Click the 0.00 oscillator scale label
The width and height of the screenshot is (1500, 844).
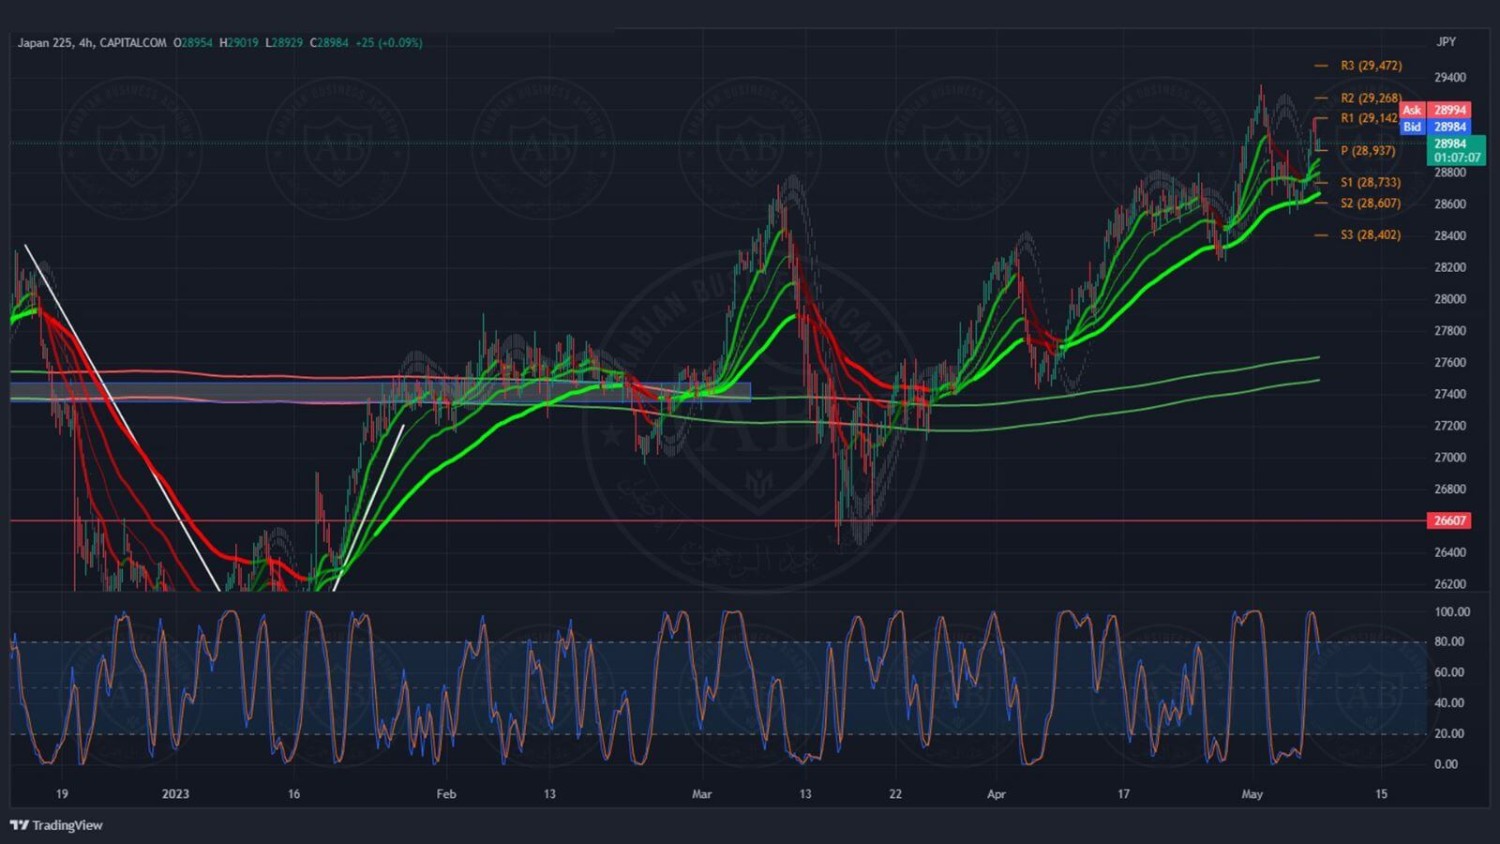[x=1446, y=764]
